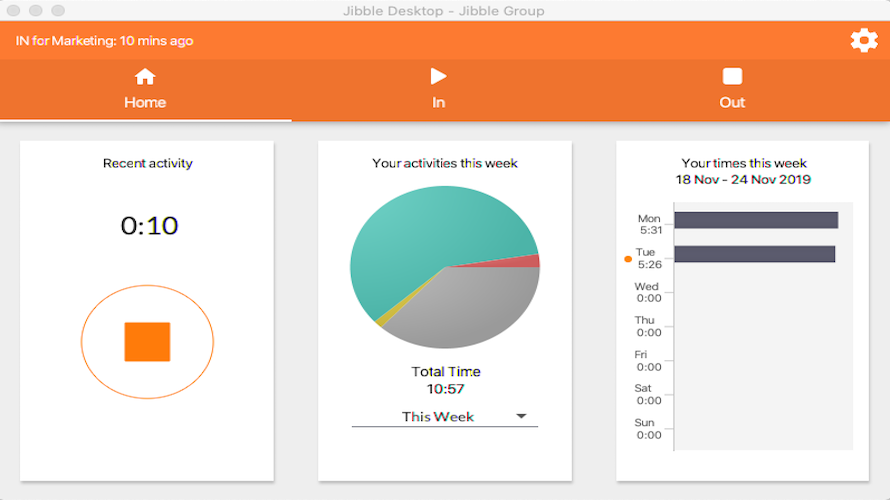Switch to the In tab
Image resolution: width=890 pixels, height=500 pixels.
438,90
